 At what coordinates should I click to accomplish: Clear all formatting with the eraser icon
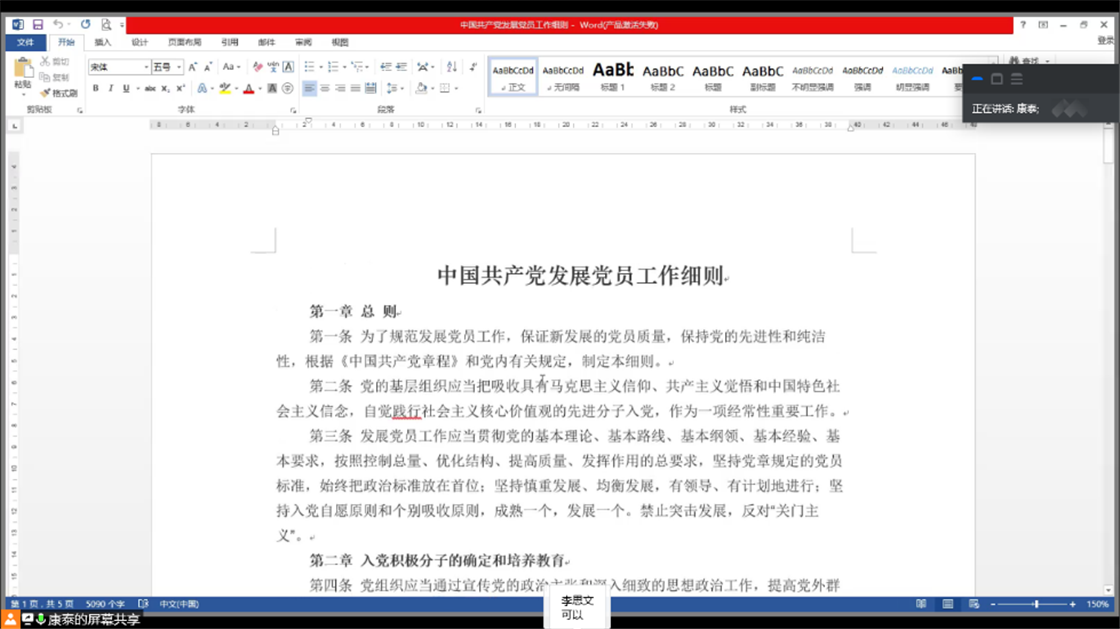(258, 67)
